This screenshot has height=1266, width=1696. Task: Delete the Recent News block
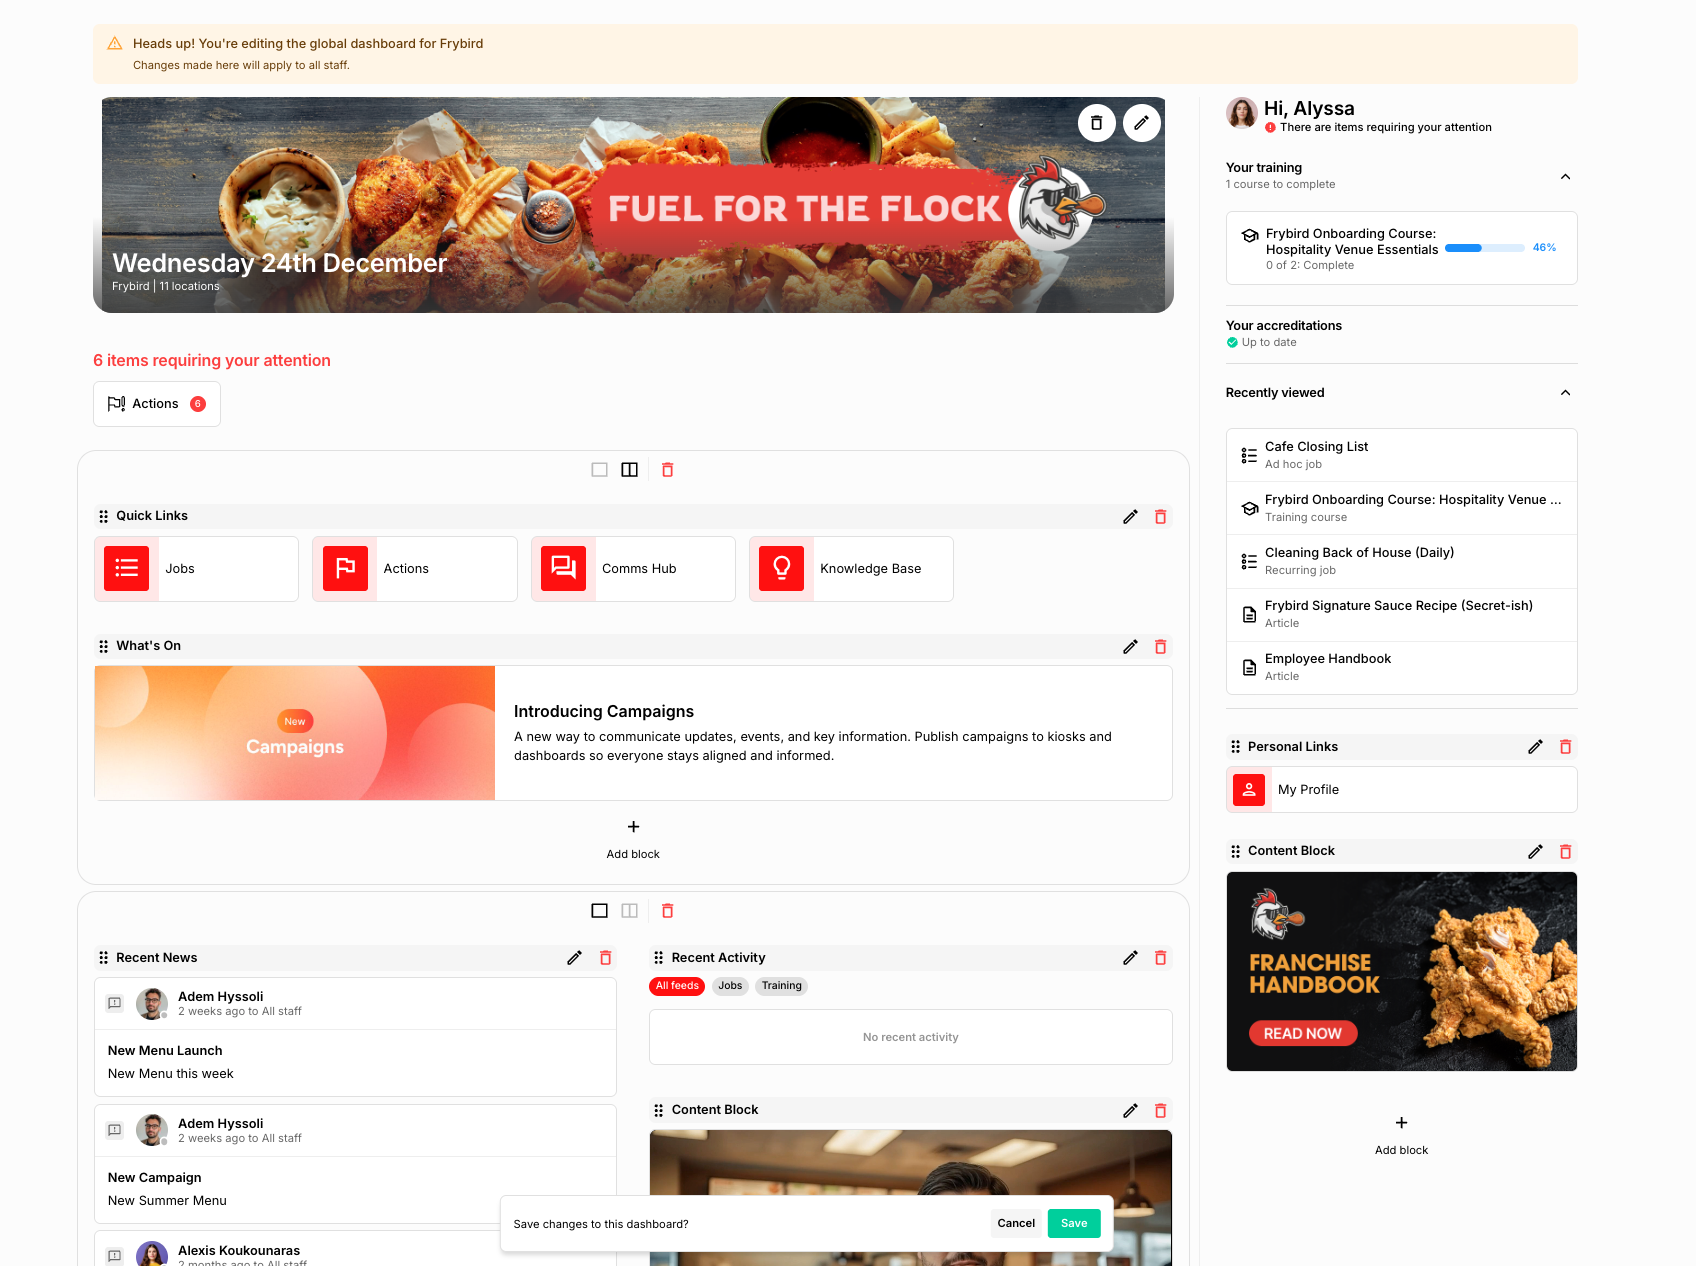[x=605, y=958]
